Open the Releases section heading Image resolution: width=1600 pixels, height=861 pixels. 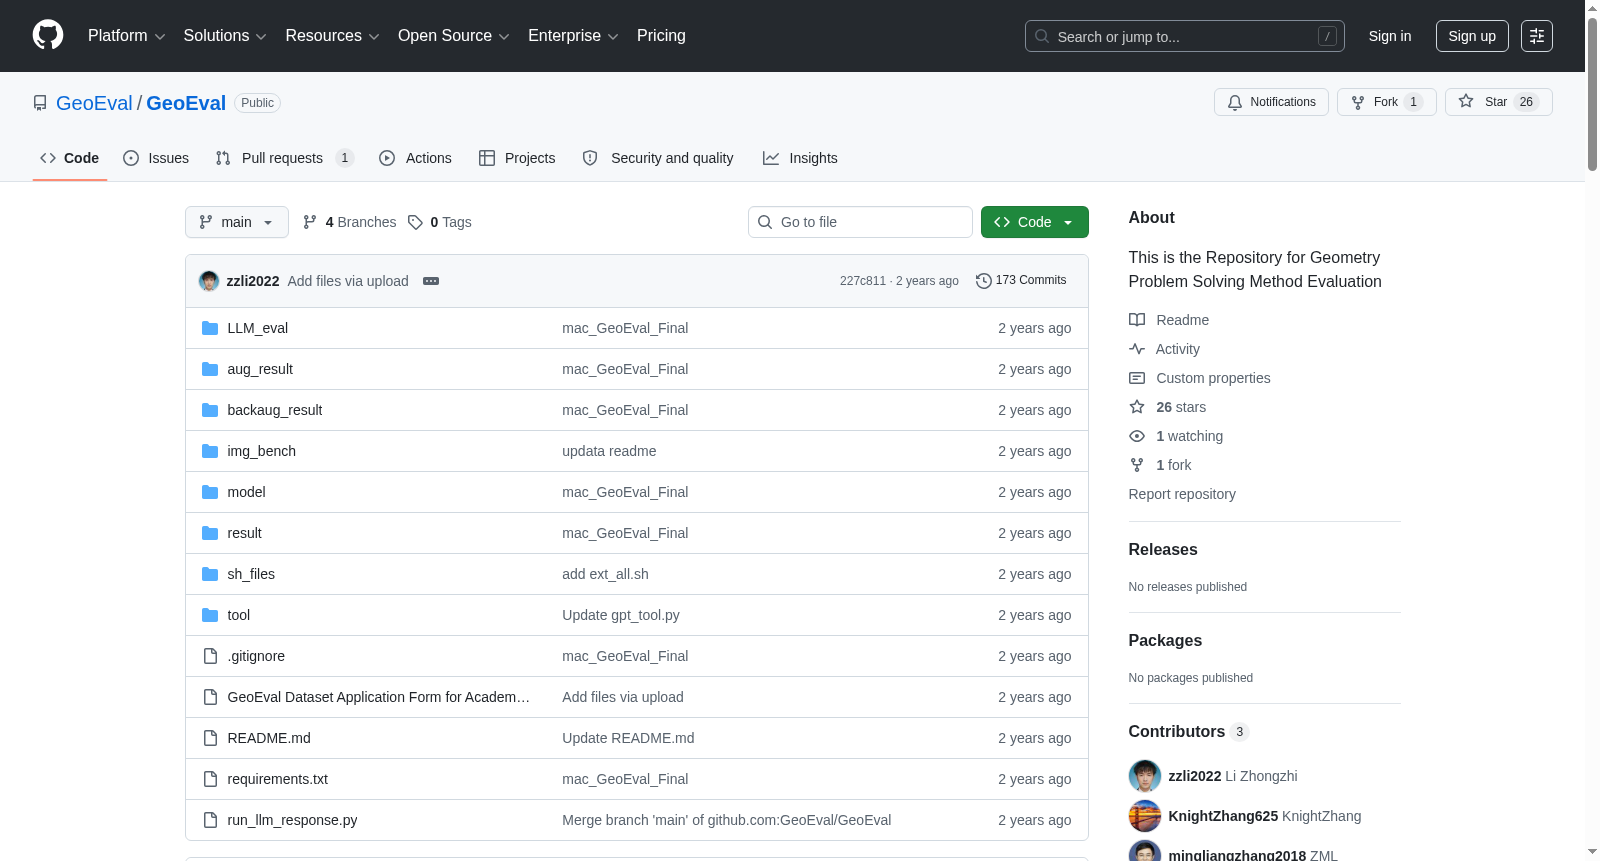[1163, 550]
